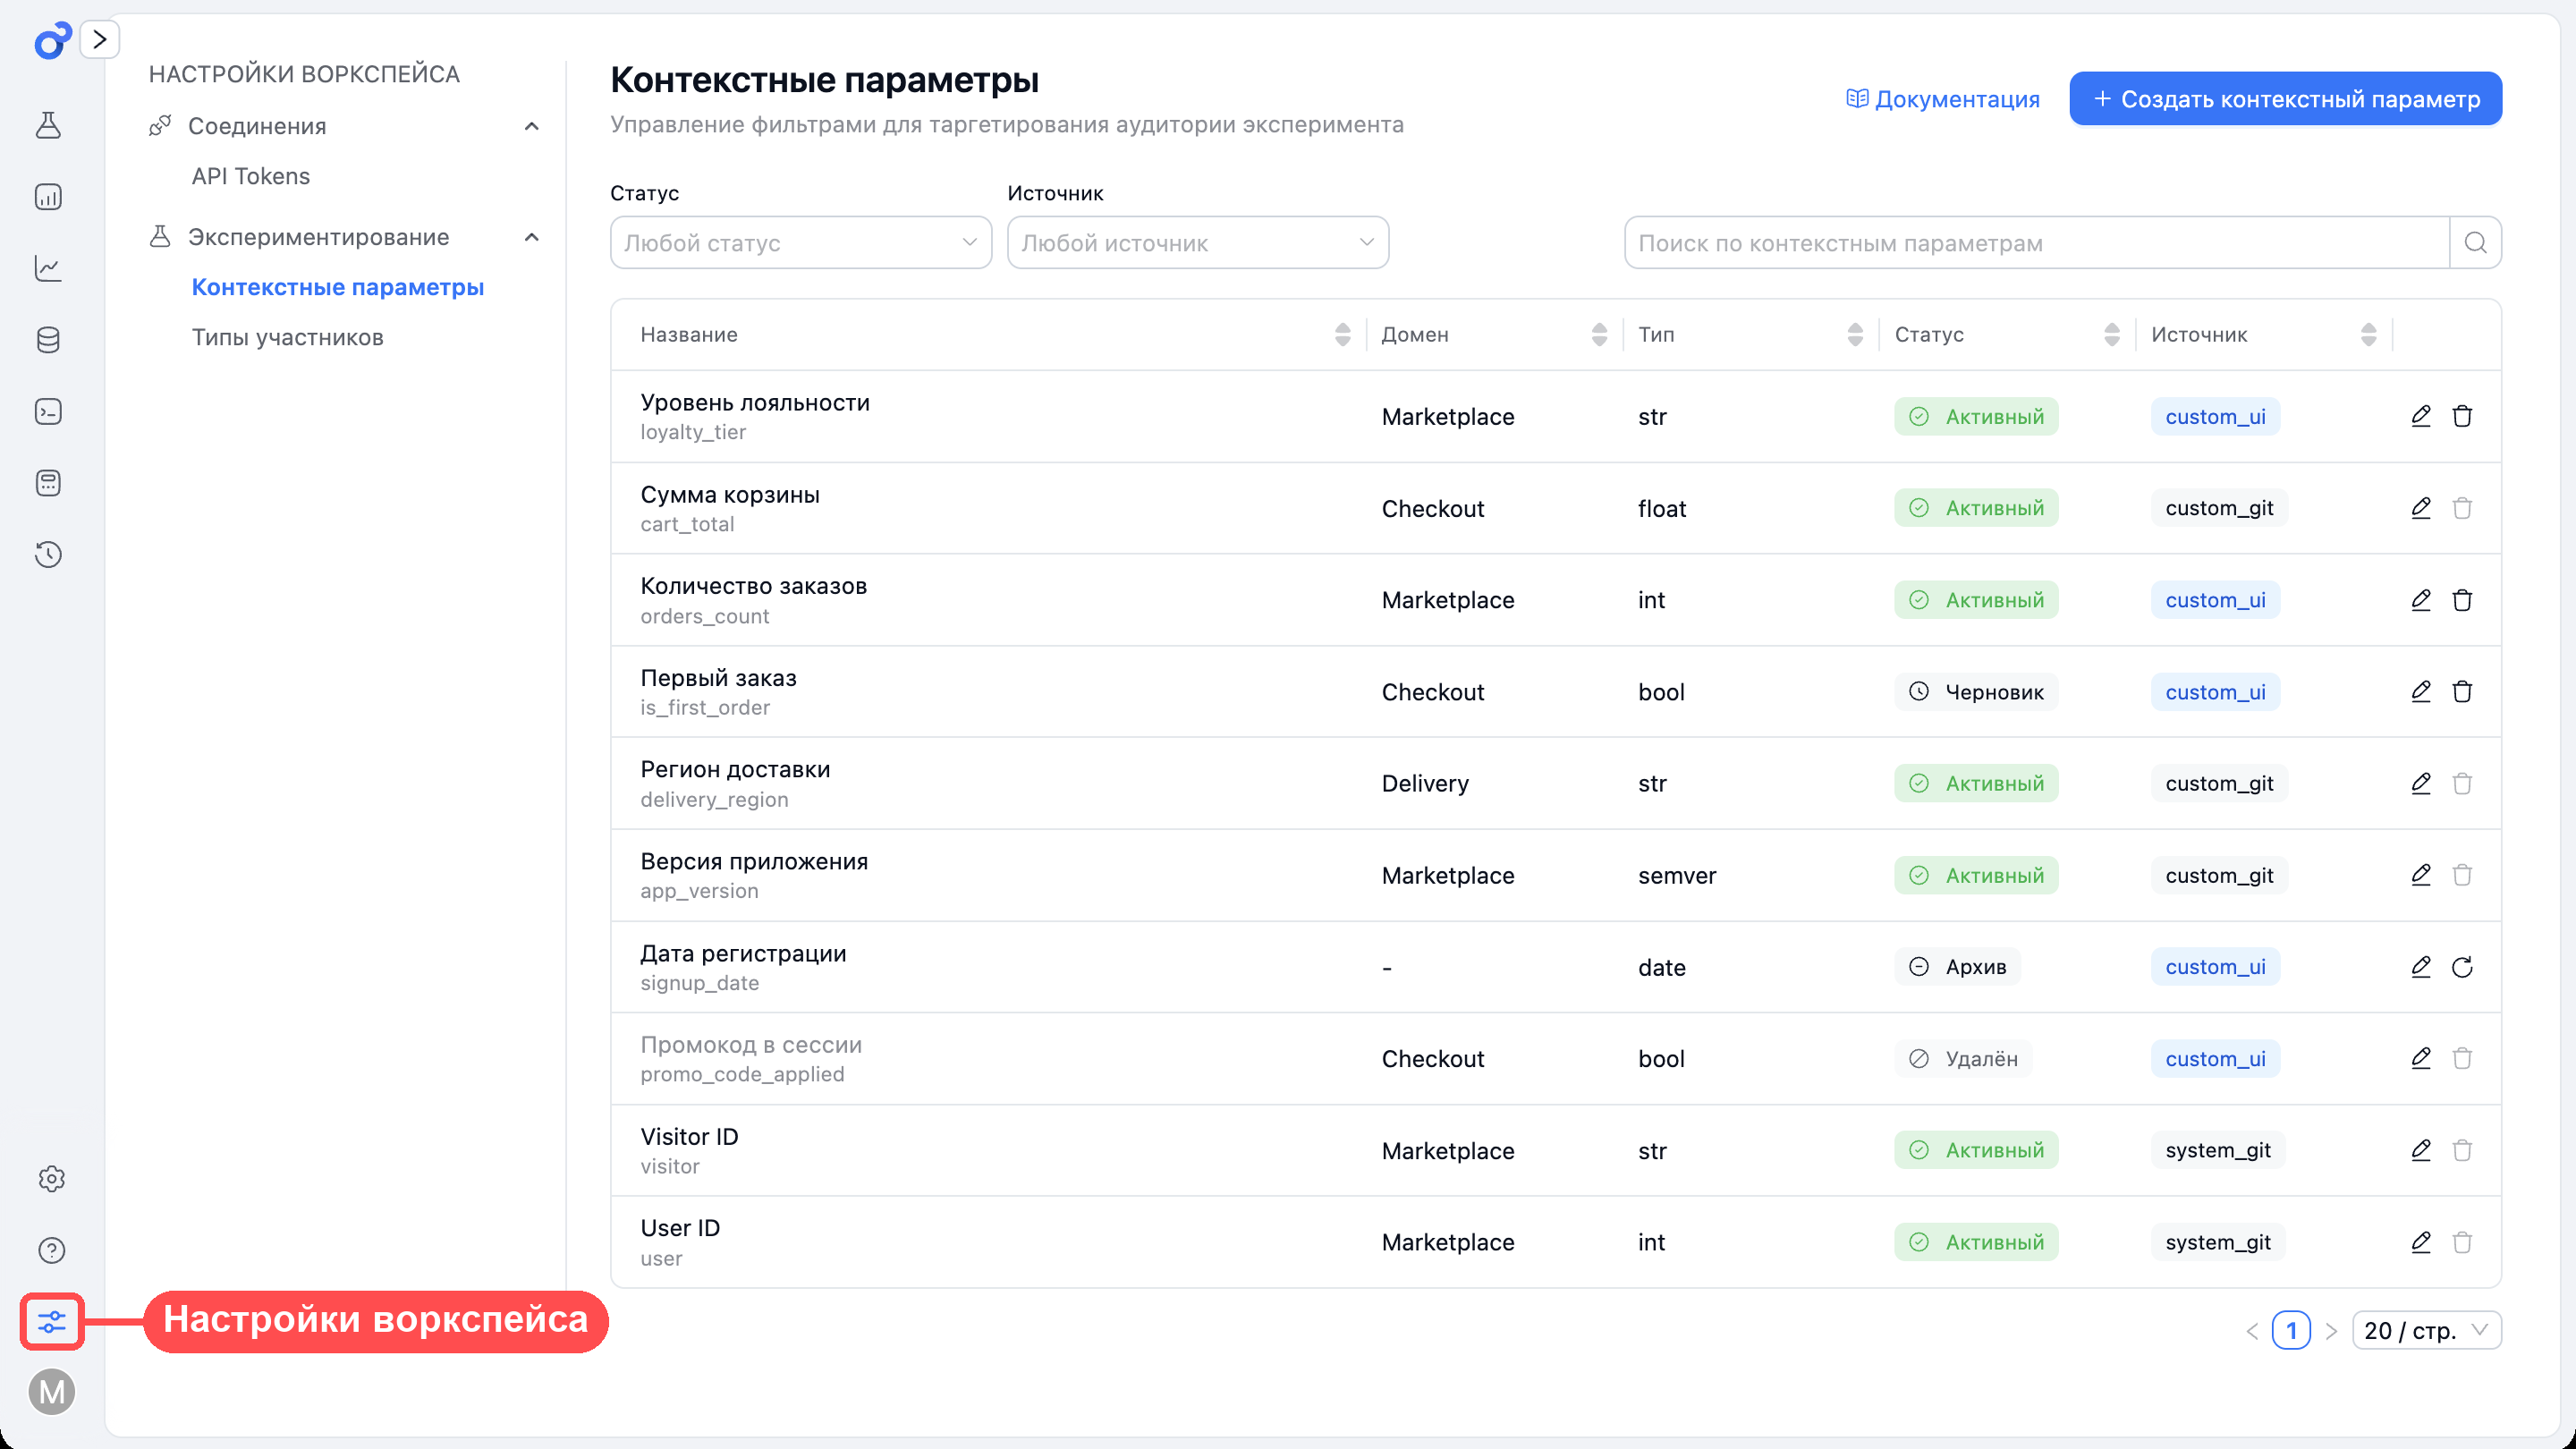This screenshot has width=2576, height=1449.
Task: Open the history clock sidebar icon
Action: coord(49,554)
